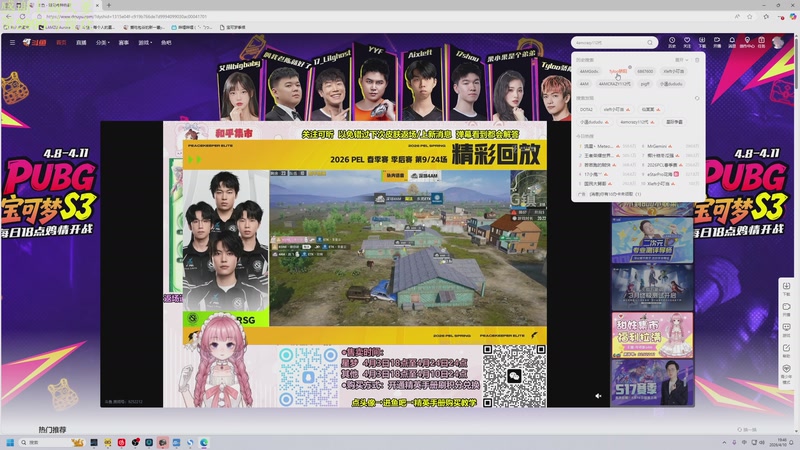
Task: Open the 甜妹集市 sidebar thumbnail
Action: (653, 335)
